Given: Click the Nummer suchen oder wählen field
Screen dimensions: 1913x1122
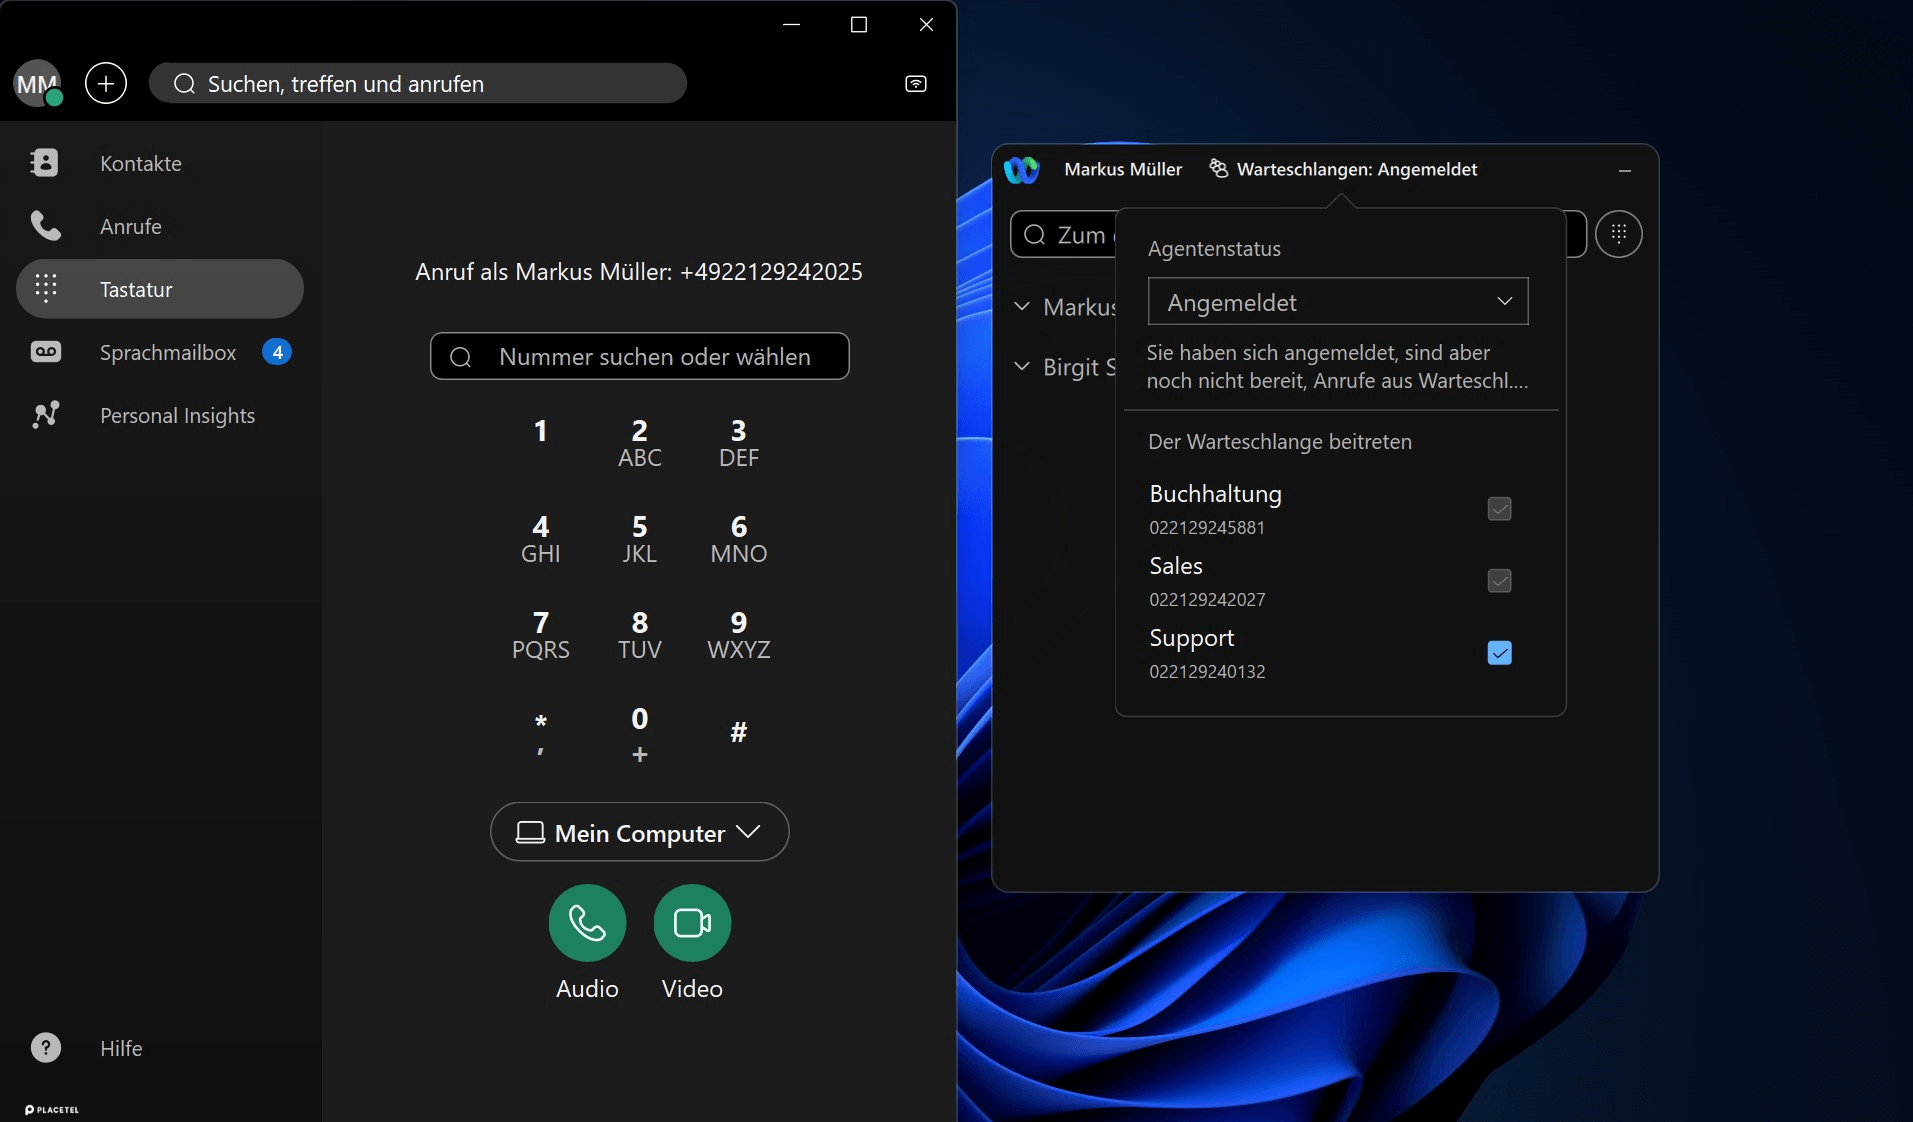Looking at the screenshot, I should pos(639,357).
